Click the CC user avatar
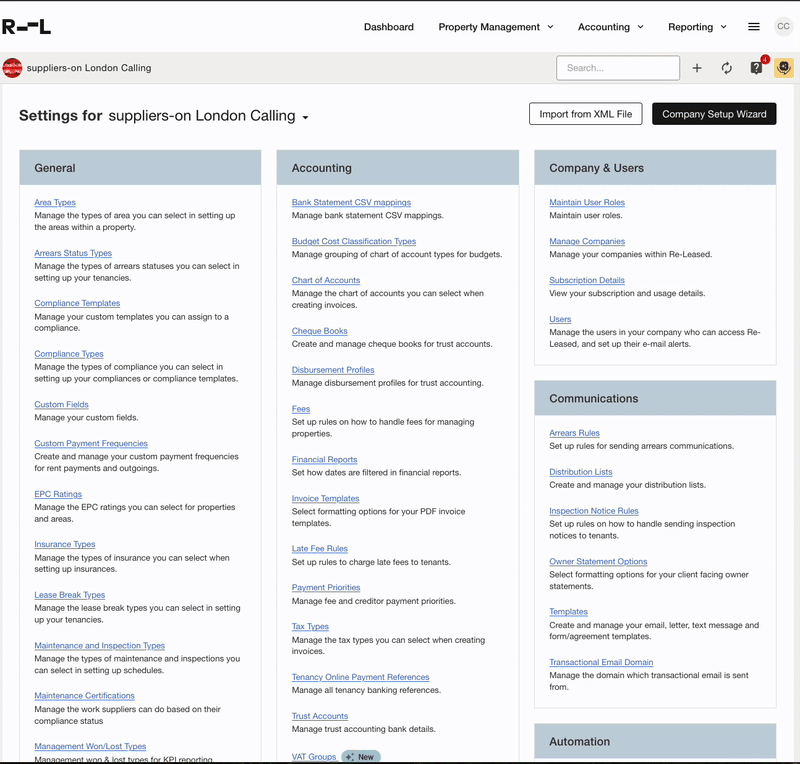Screen dimensions: 800x764 (783, 27)
